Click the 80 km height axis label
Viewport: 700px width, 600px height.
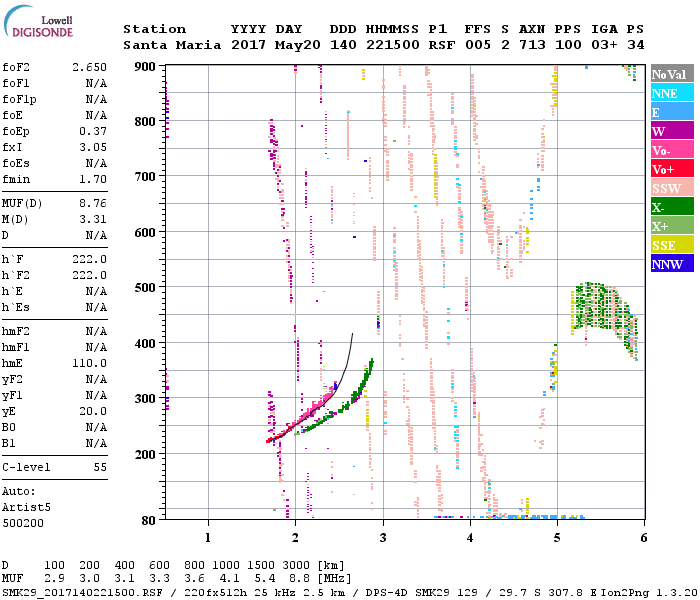pos(149,520)
